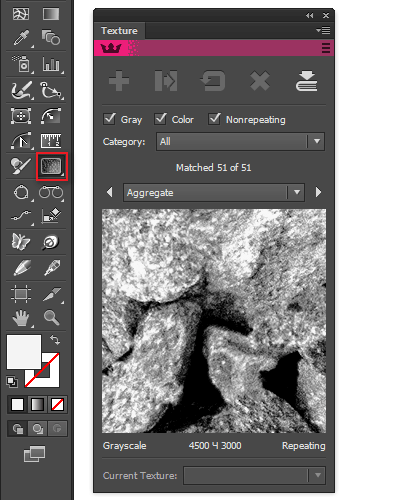This screenshot has width=400, height=500.
Task: Open the Category dropdown set to All
Action: pos(240,142)
